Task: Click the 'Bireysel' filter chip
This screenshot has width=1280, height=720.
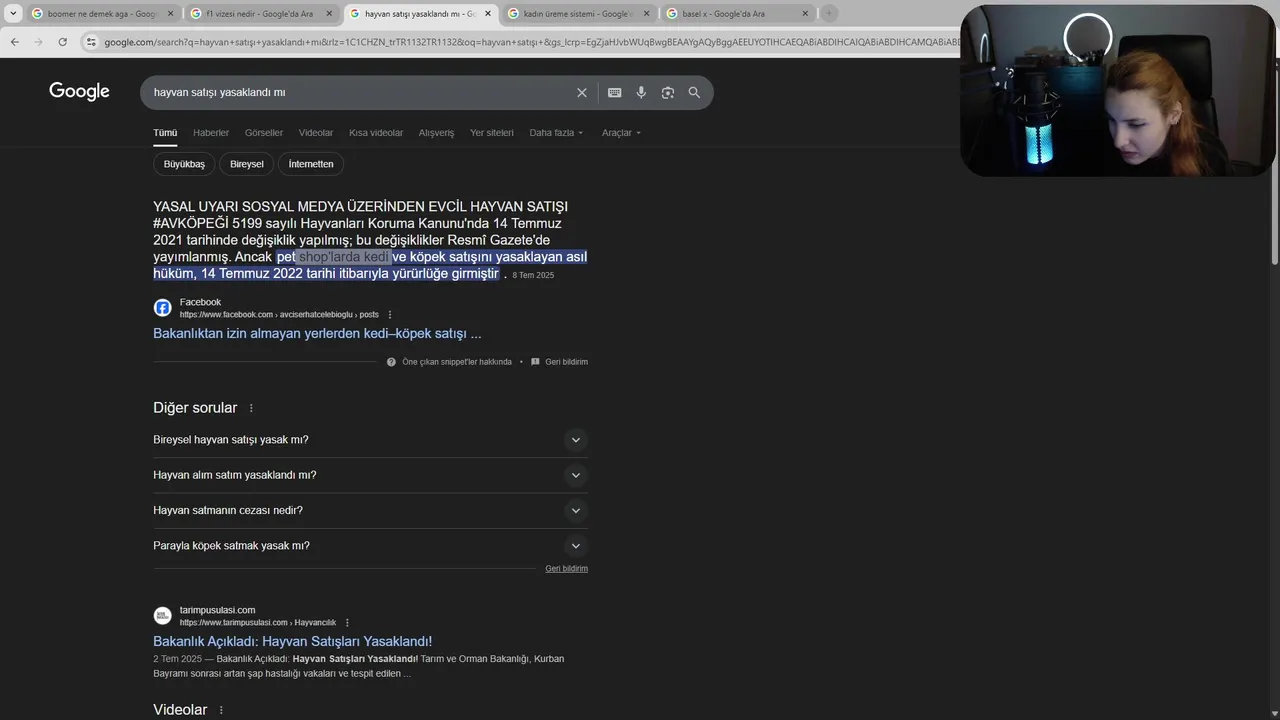Action: [247, 164]
